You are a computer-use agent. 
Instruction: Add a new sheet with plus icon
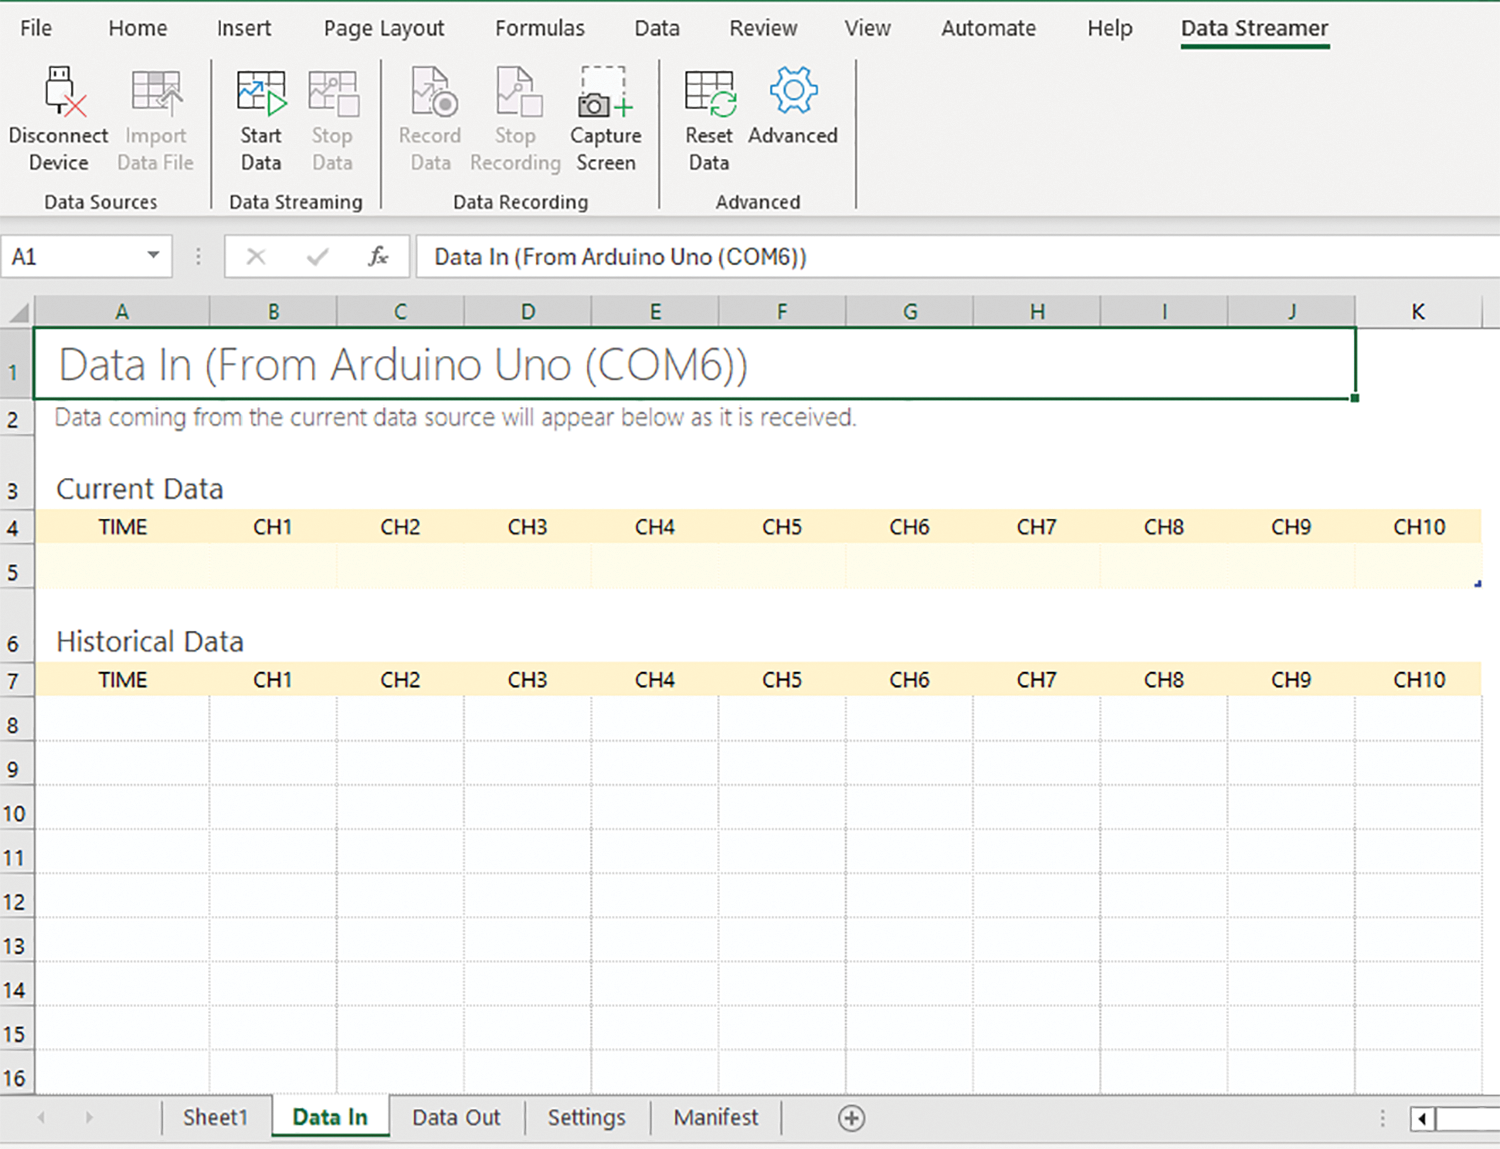851,1118
